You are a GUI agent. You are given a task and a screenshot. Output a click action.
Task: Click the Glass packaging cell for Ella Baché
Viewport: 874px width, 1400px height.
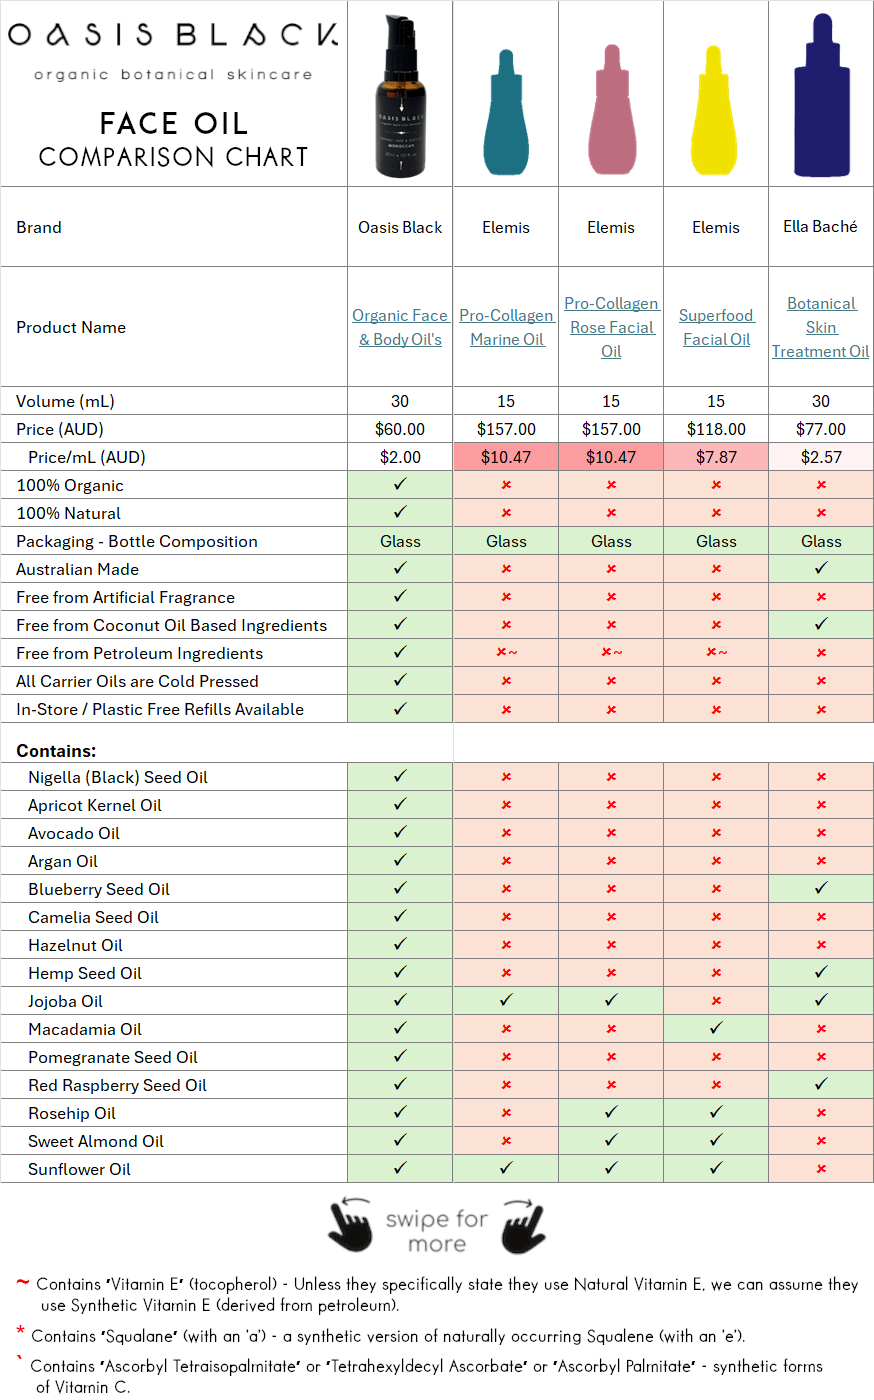[x=821, y=541]
